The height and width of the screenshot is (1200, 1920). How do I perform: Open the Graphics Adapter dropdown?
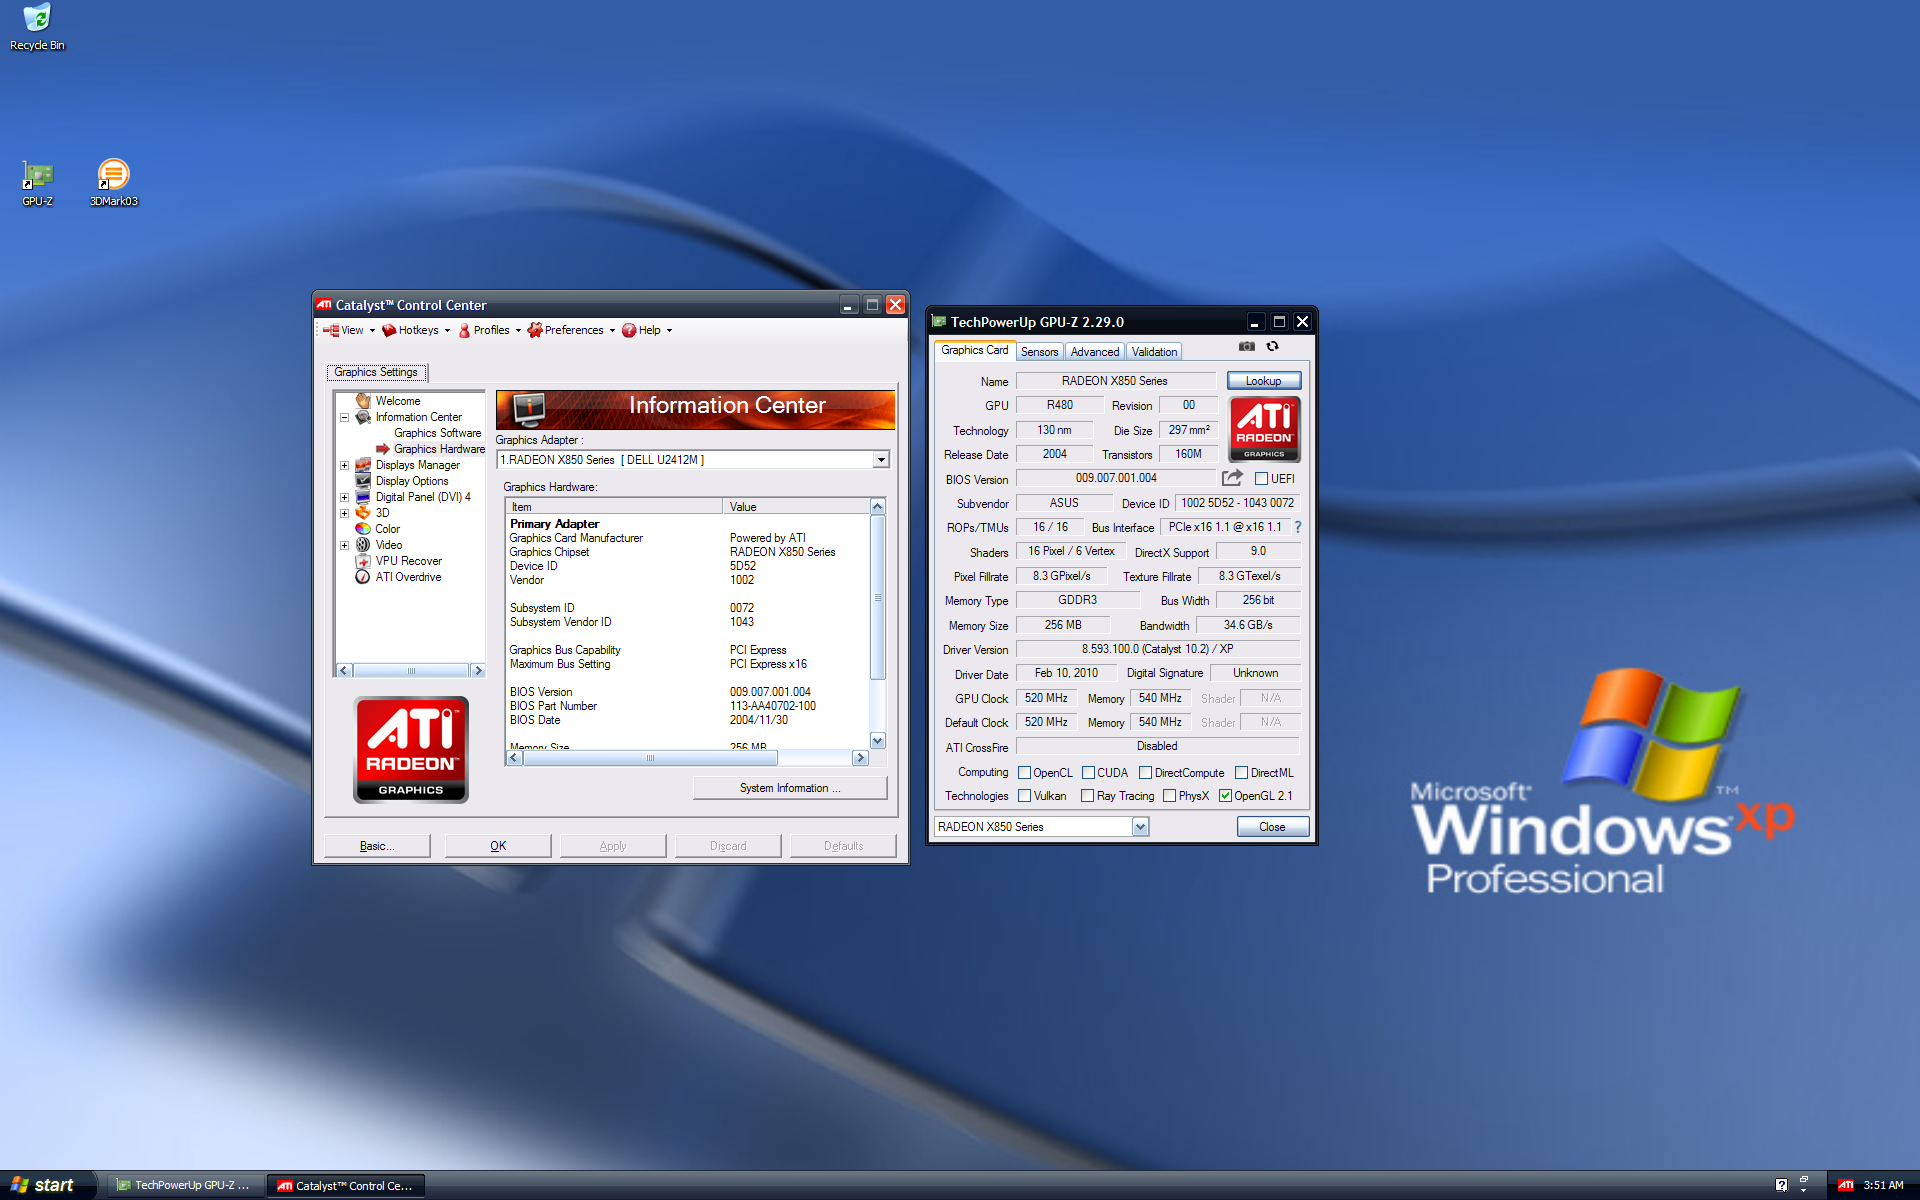tap(881, 460)
